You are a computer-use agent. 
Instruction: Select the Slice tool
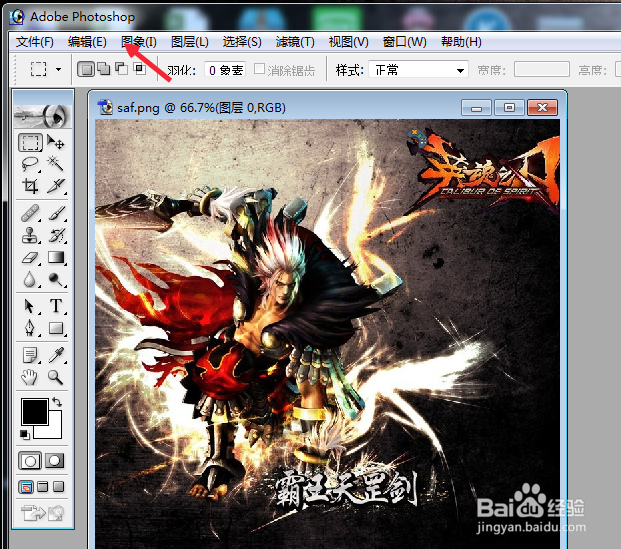point(55,185)
